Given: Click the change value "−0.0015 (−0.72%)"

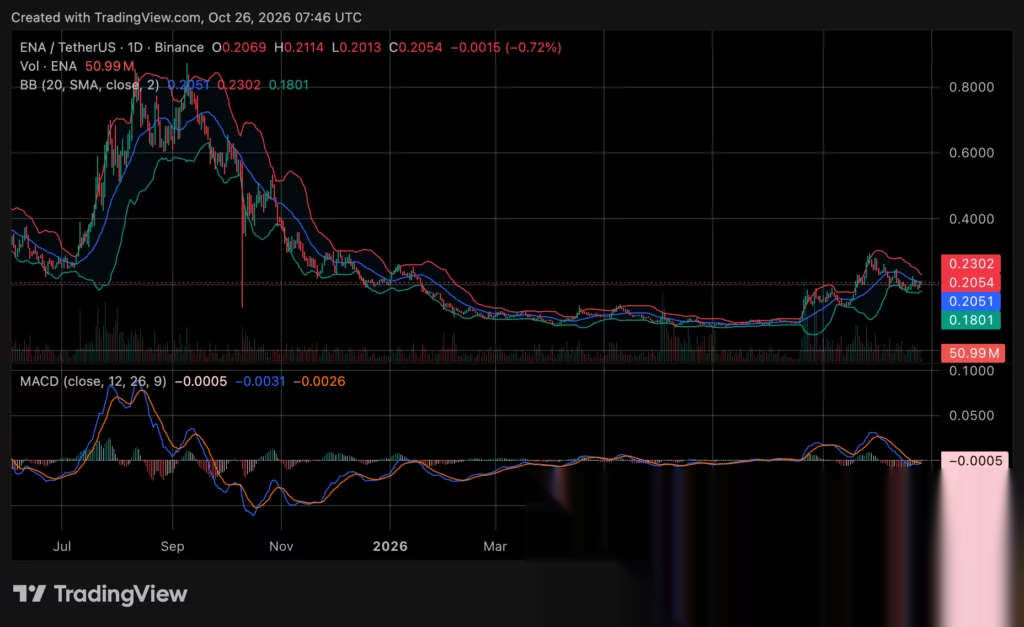Looking at the screenshot, I should [x=506, y=48].
